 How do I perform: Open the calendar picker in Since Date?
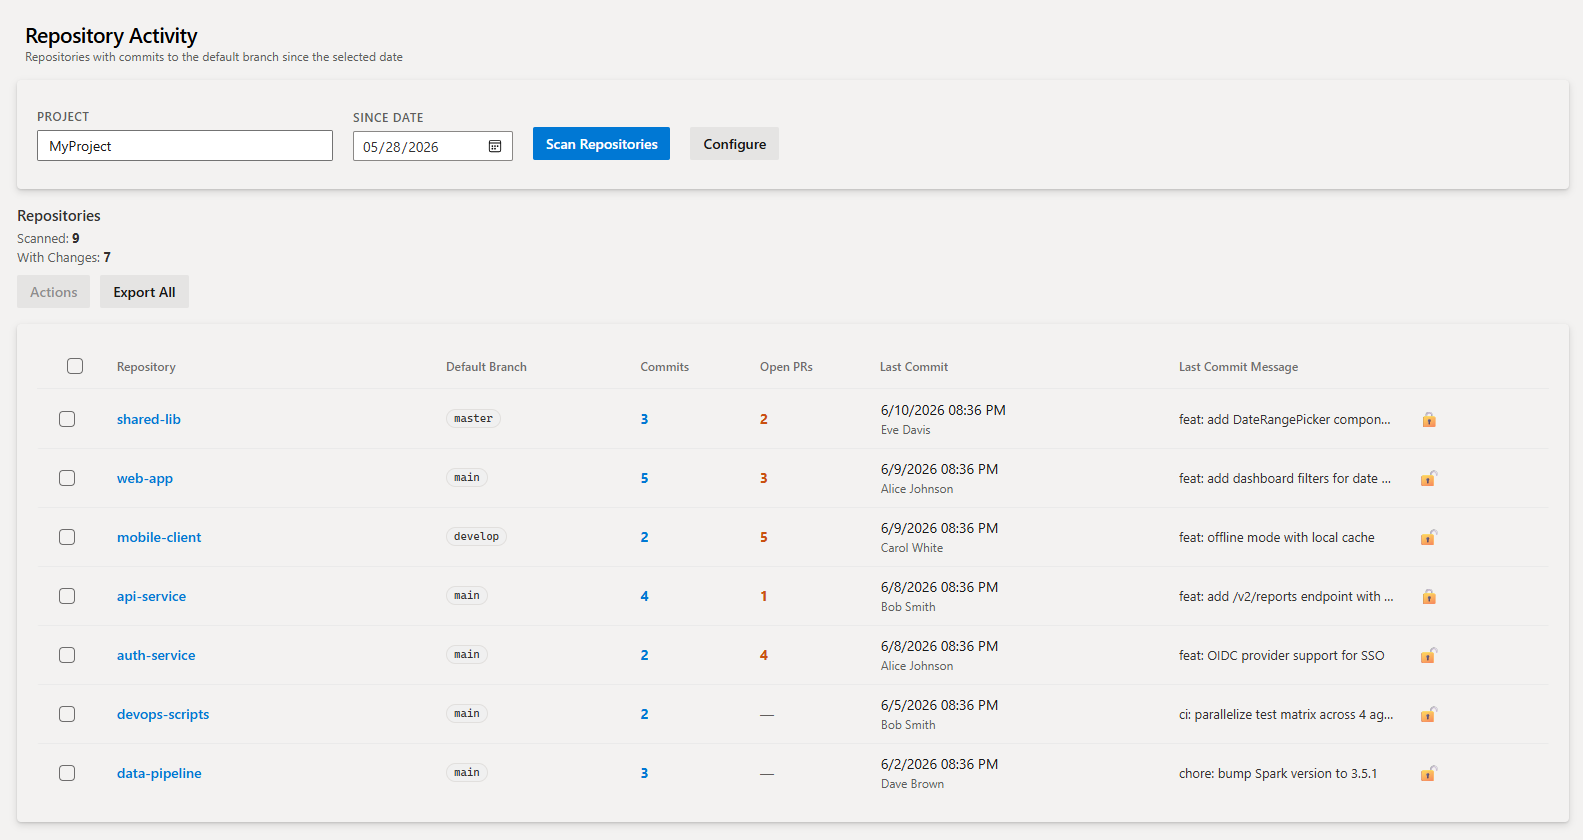click(495, 147)
